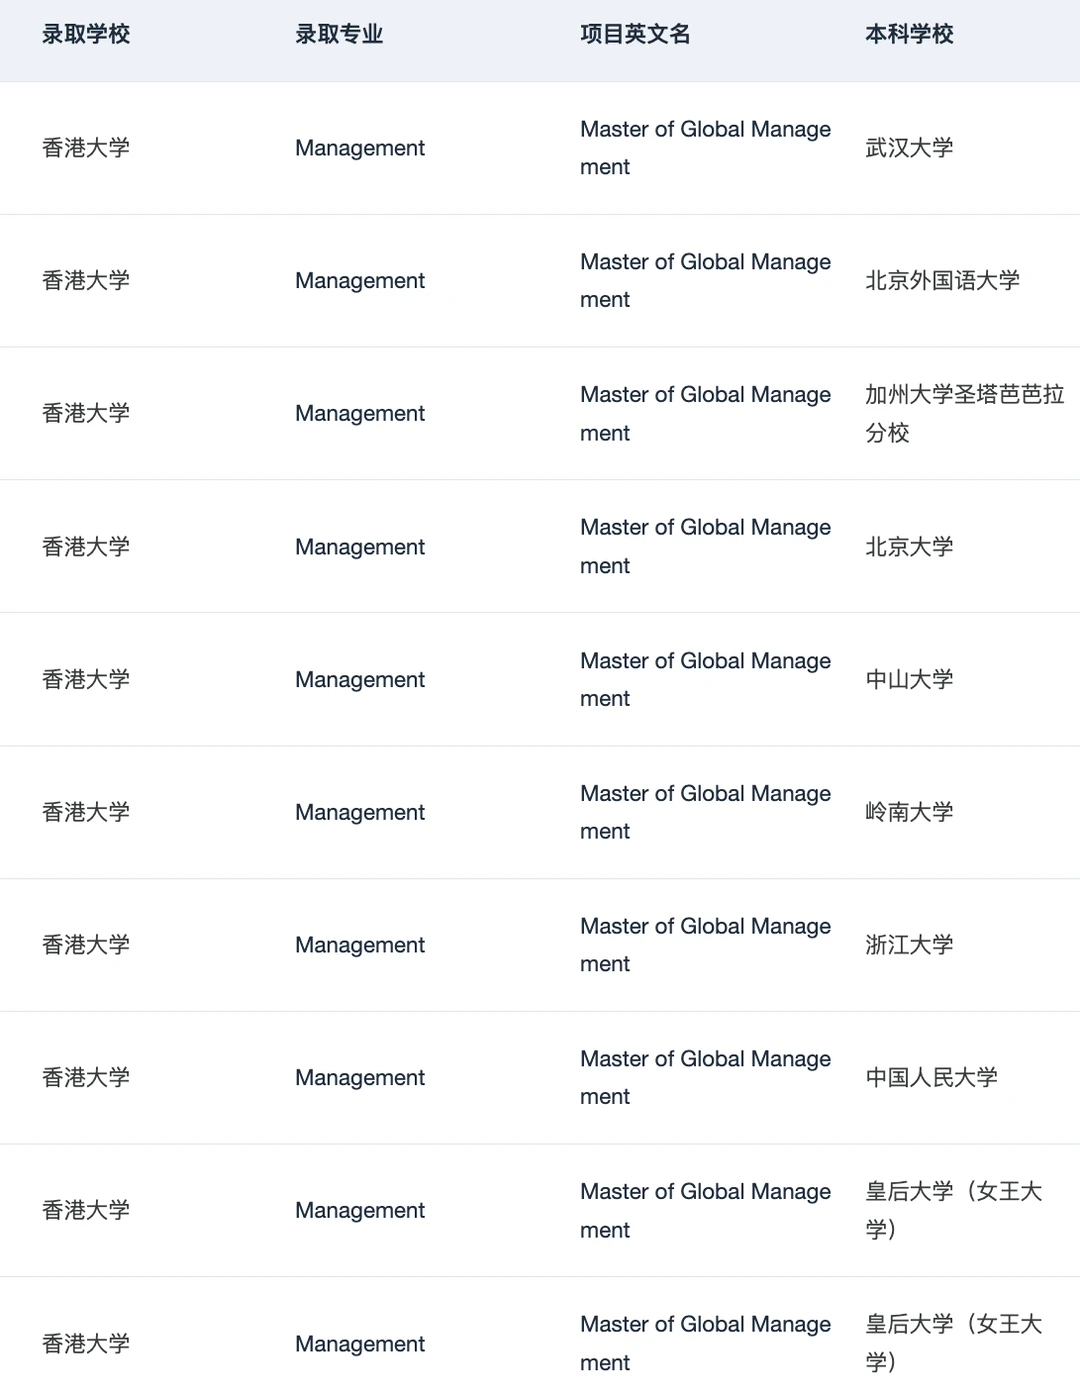The width and height of the screenshot is (1080, 1398).
Task: Click Management in the 武汉大学 row
Action: [360, 148]
